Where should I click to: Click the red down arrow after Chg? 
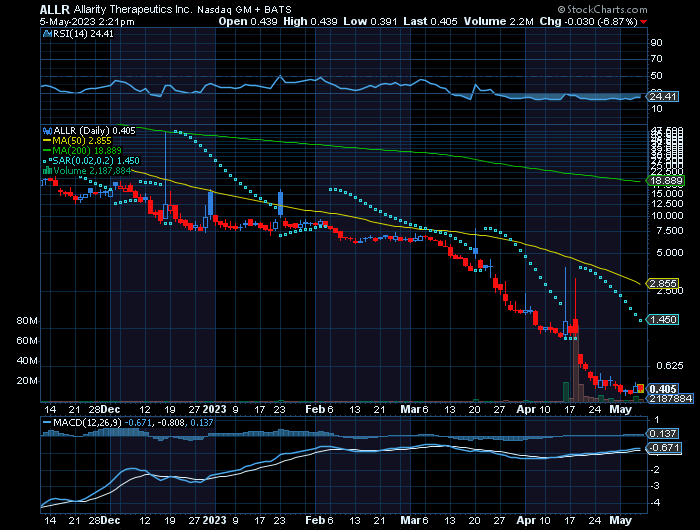coord(643,22)
